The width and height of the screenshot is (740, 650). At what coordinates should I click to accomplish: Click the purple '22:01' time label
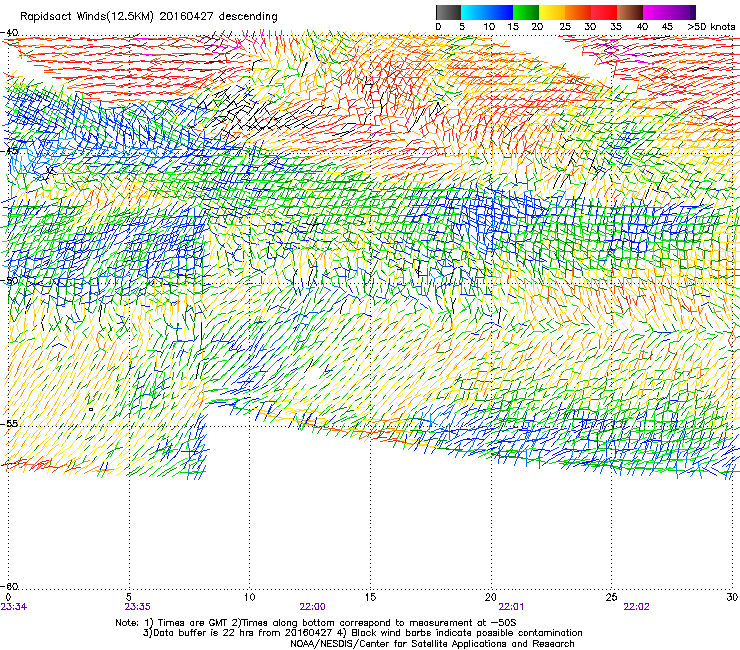click(512, 607)
